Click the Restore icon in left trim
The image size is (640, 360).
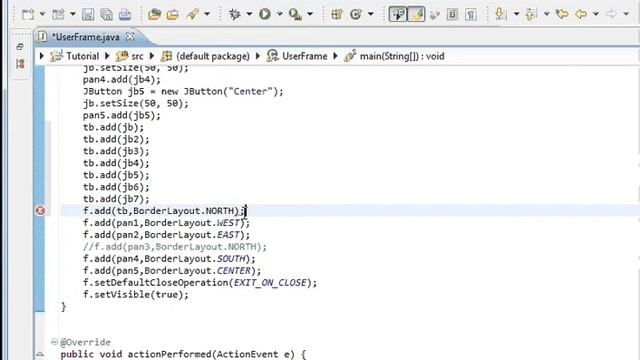pyautogui.click(x=20, y=47)
